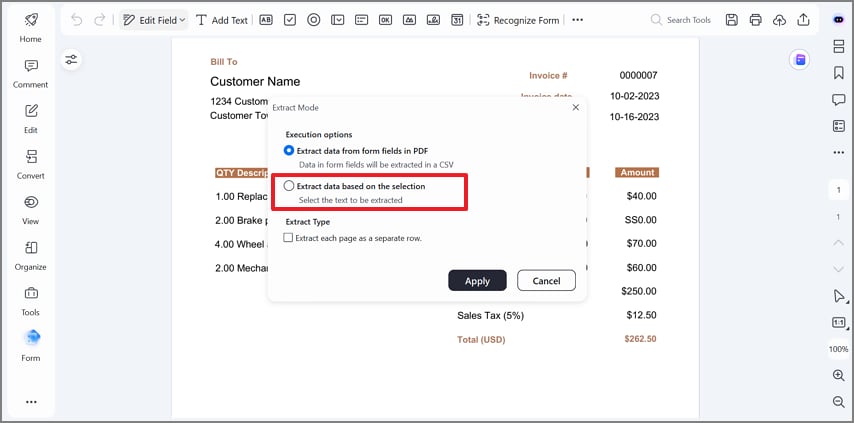Insert a list box form element
Image resolution: width=854 pixels, height=423 pixels.
coord(361,20)
